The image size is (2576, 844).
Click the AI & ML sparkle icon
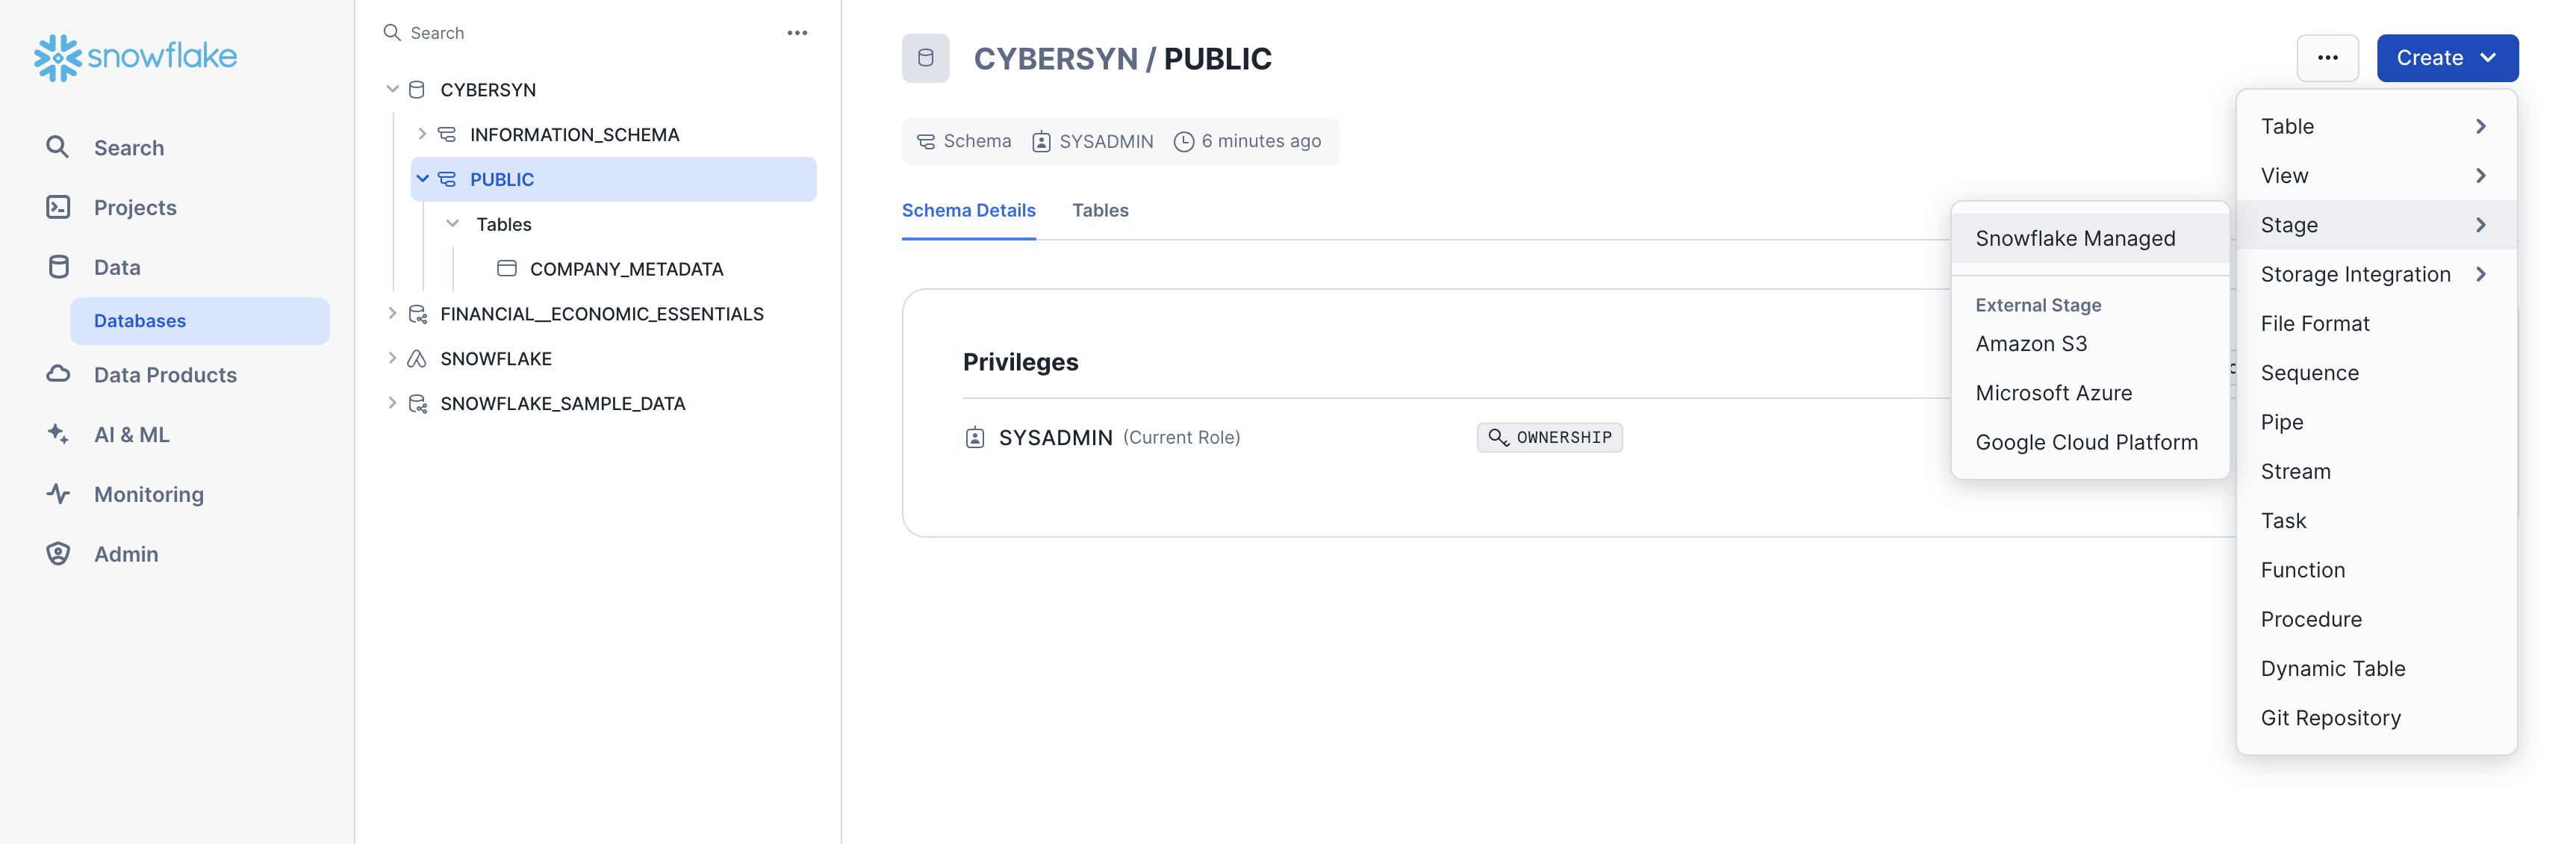58,434
